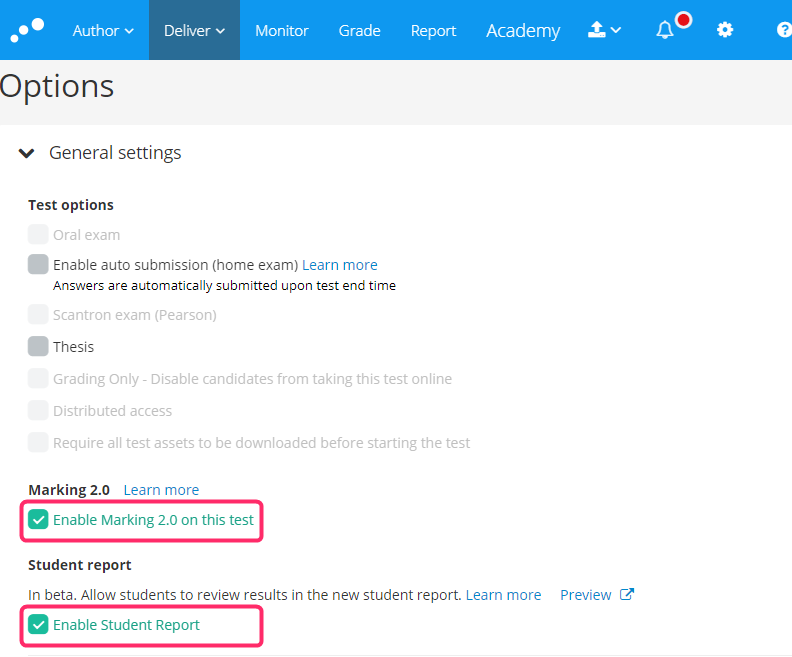Open external-link icon beside Preview

click(627, 594)
